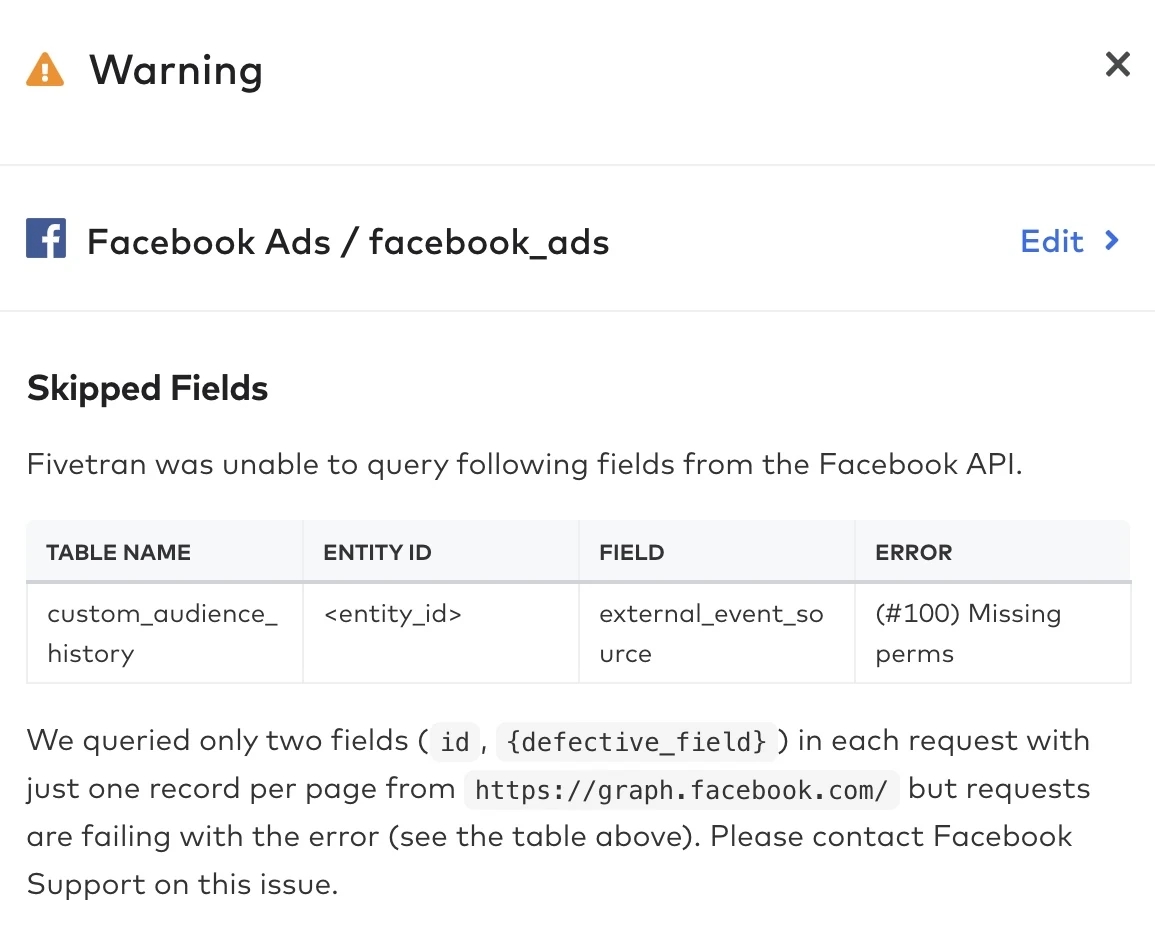Viewport: 1155px width, 933px height.
Task: Click the (#100) Missing perms error cell
Action: [968, 633]
